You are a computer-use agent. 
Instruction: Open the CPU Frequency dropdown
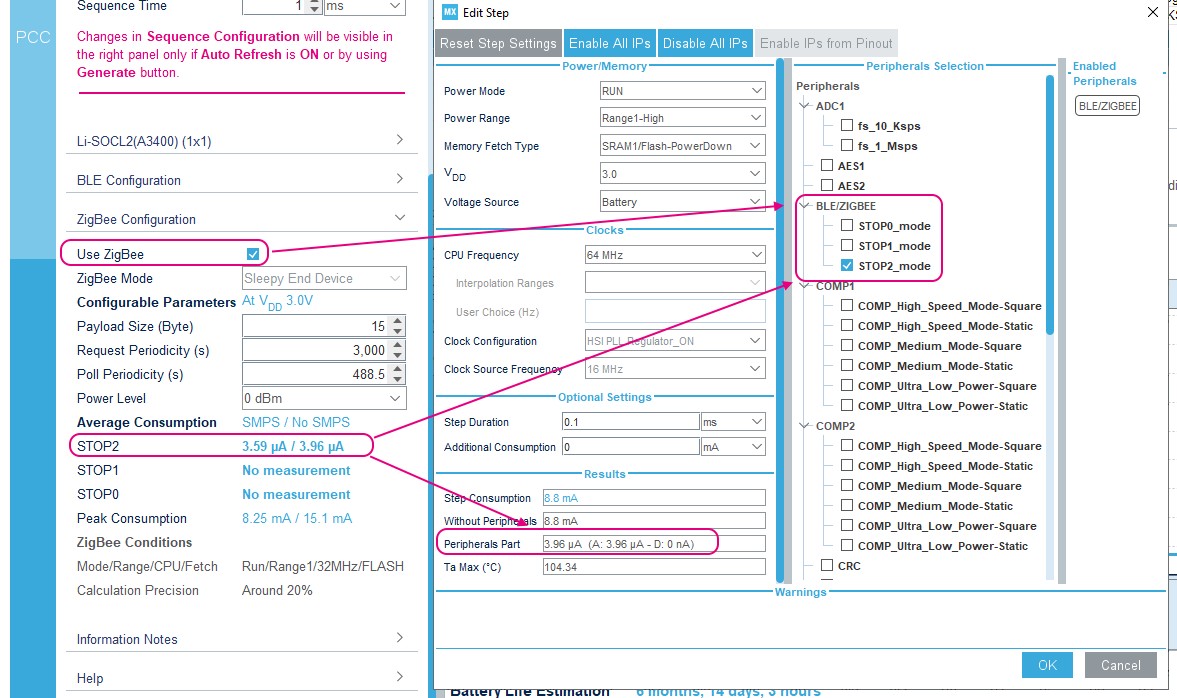point(675,255)
